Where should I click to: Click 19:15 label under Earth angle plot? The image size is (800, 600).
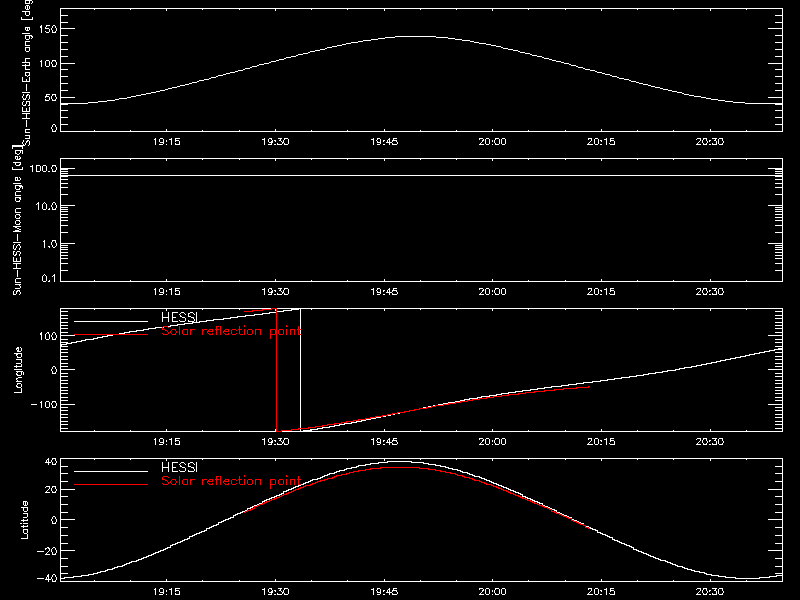[167, 142]
